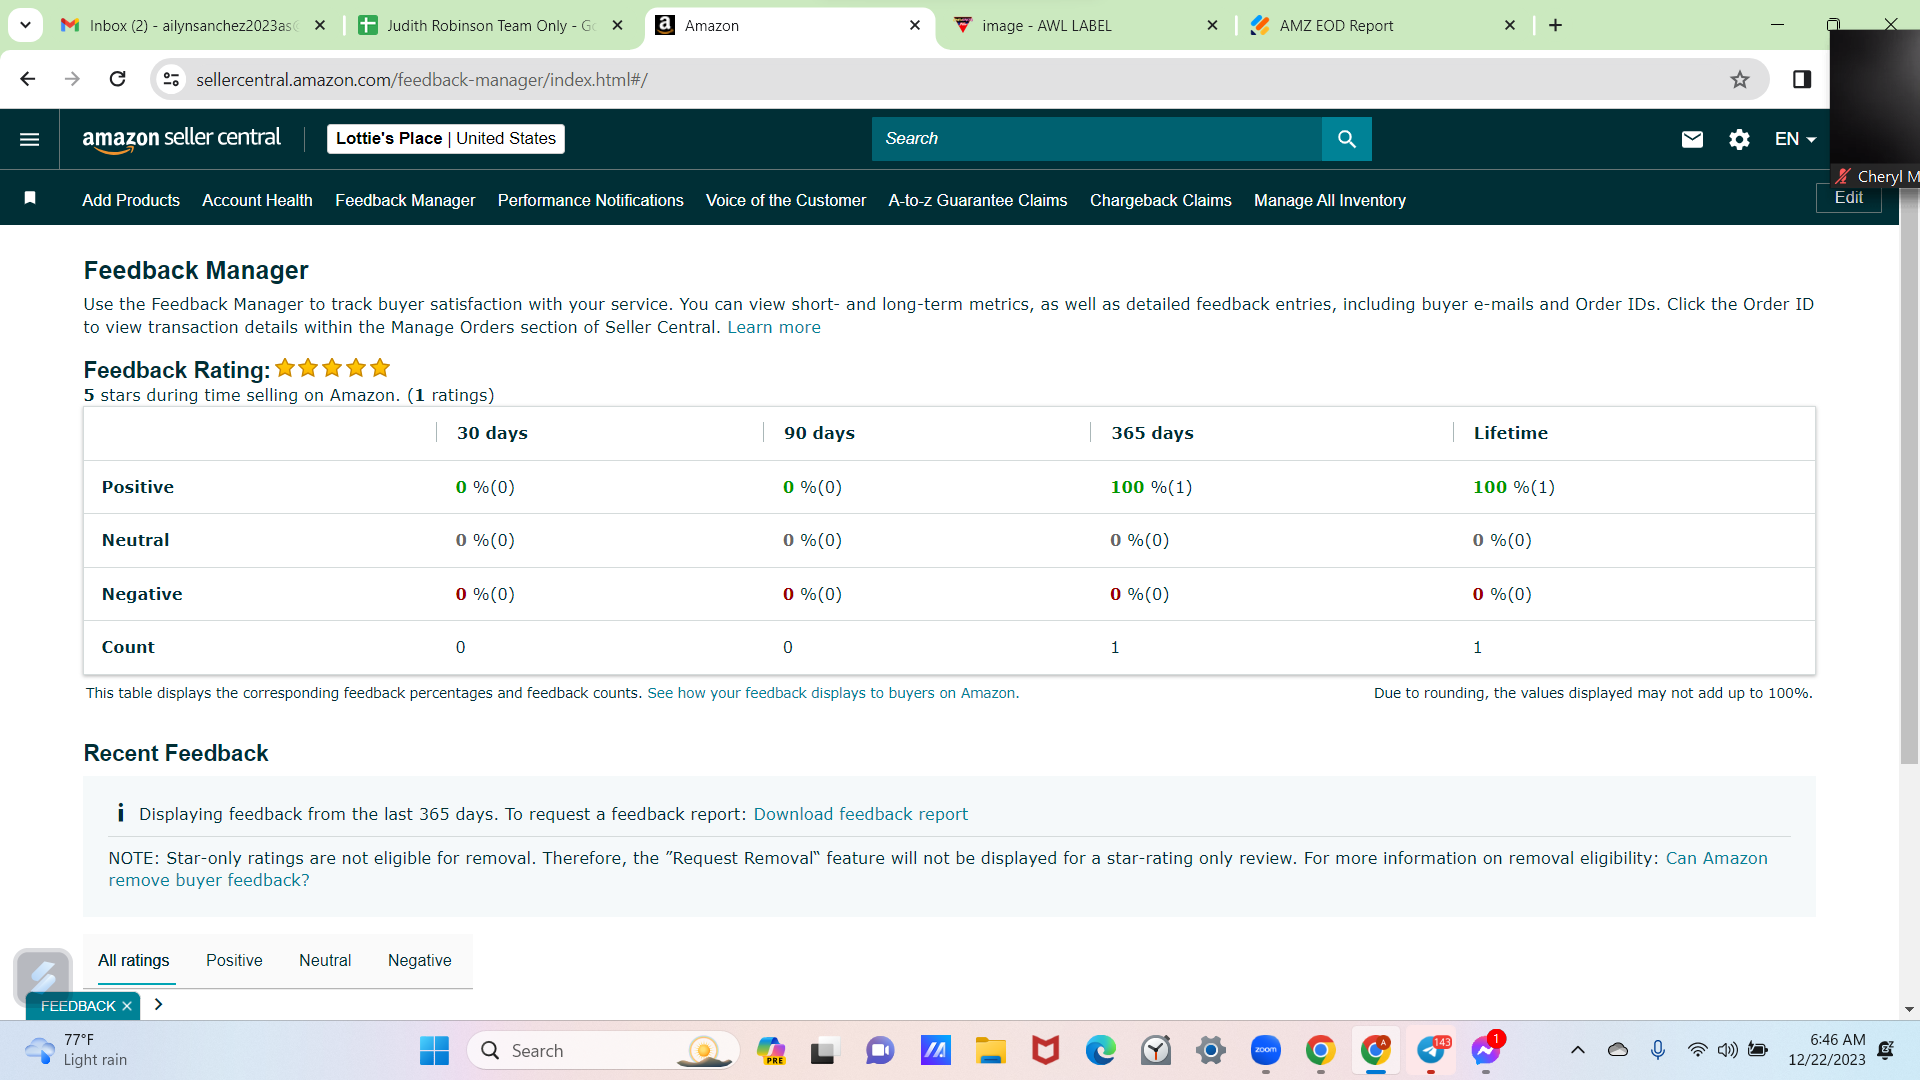Click the Edit button in navigation bar
This screenshot has height=1080, width=1920.
(1849, 198)
